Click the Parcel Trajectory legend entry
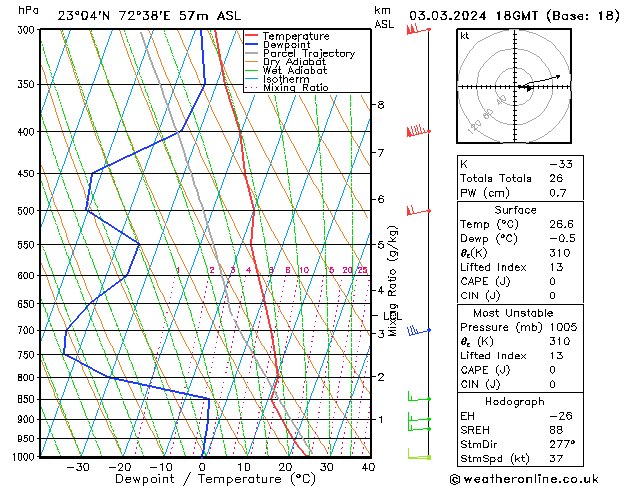 click(300, 53)
